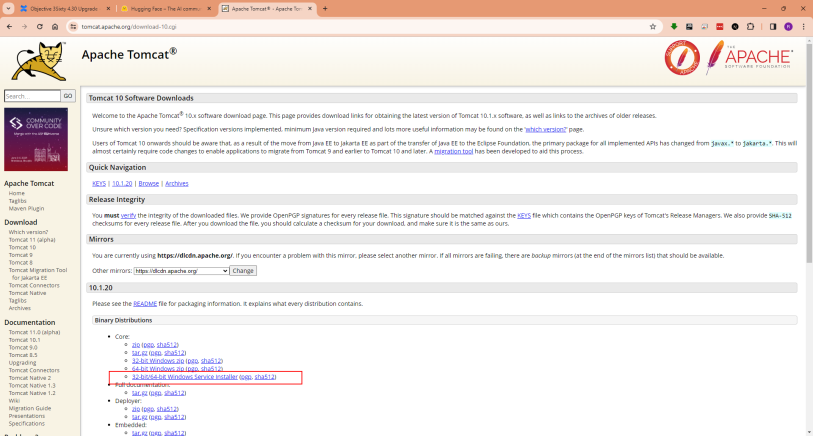The image size is (813, 436).
Task: Go back using the browser back arrow
Action: (9, 27)
